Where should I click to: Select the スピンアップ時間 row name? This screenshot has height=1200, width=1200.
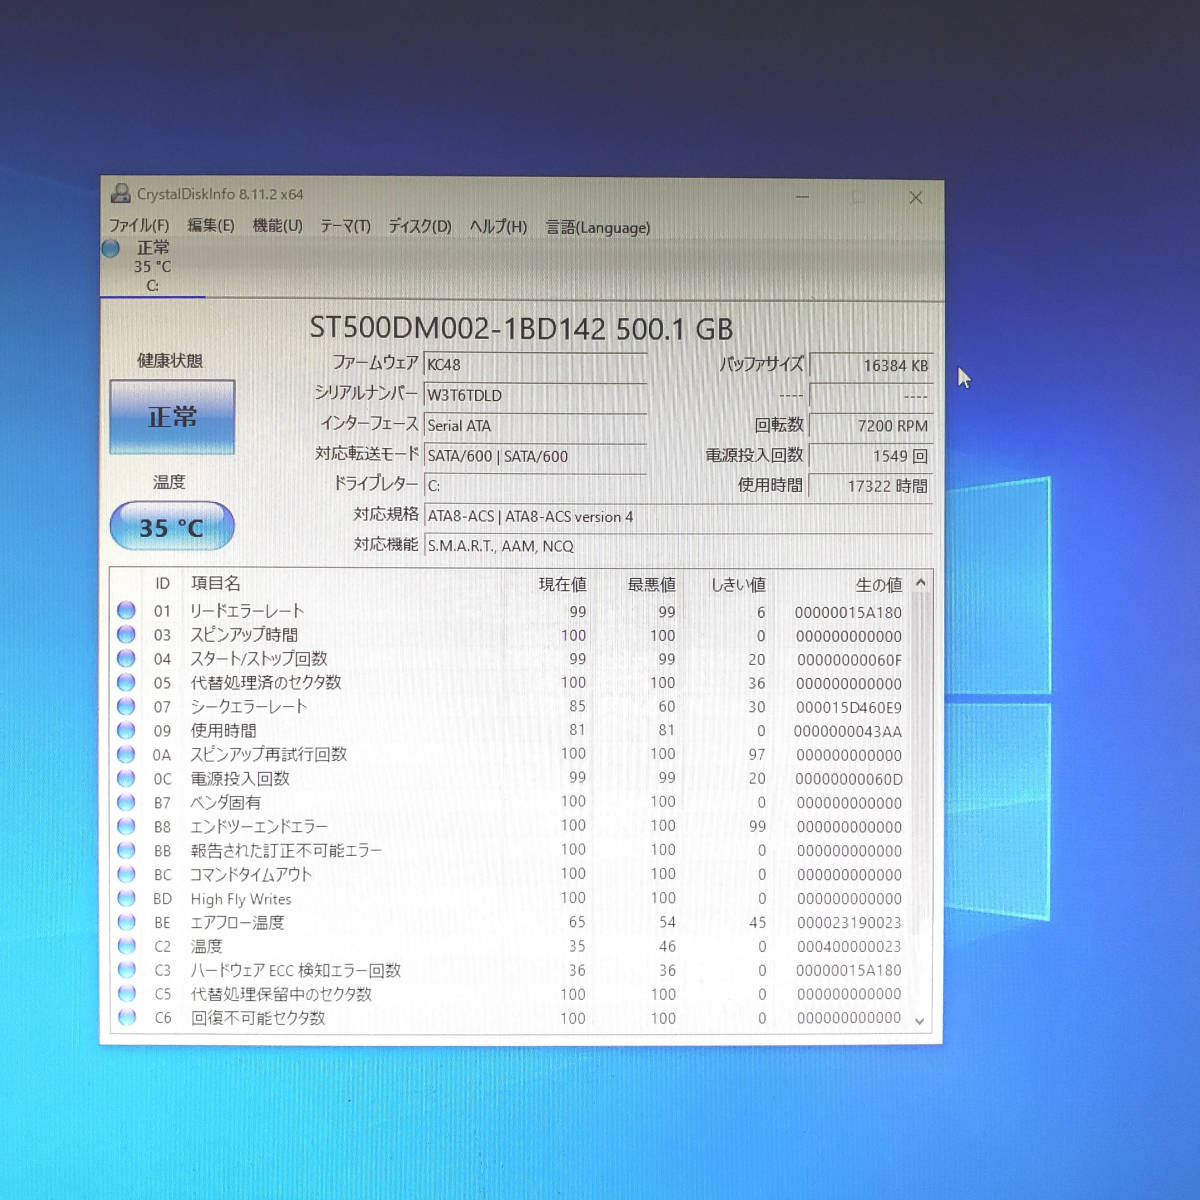click(244, 635)
